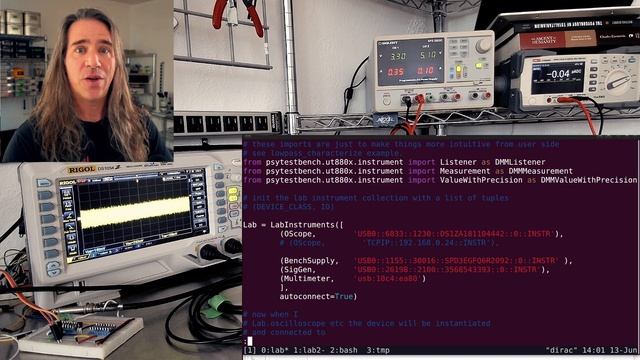Click the multimeter -0.04 reading in video
The width and height of the screenshot is (640, 360).
[x=557, y=74]
